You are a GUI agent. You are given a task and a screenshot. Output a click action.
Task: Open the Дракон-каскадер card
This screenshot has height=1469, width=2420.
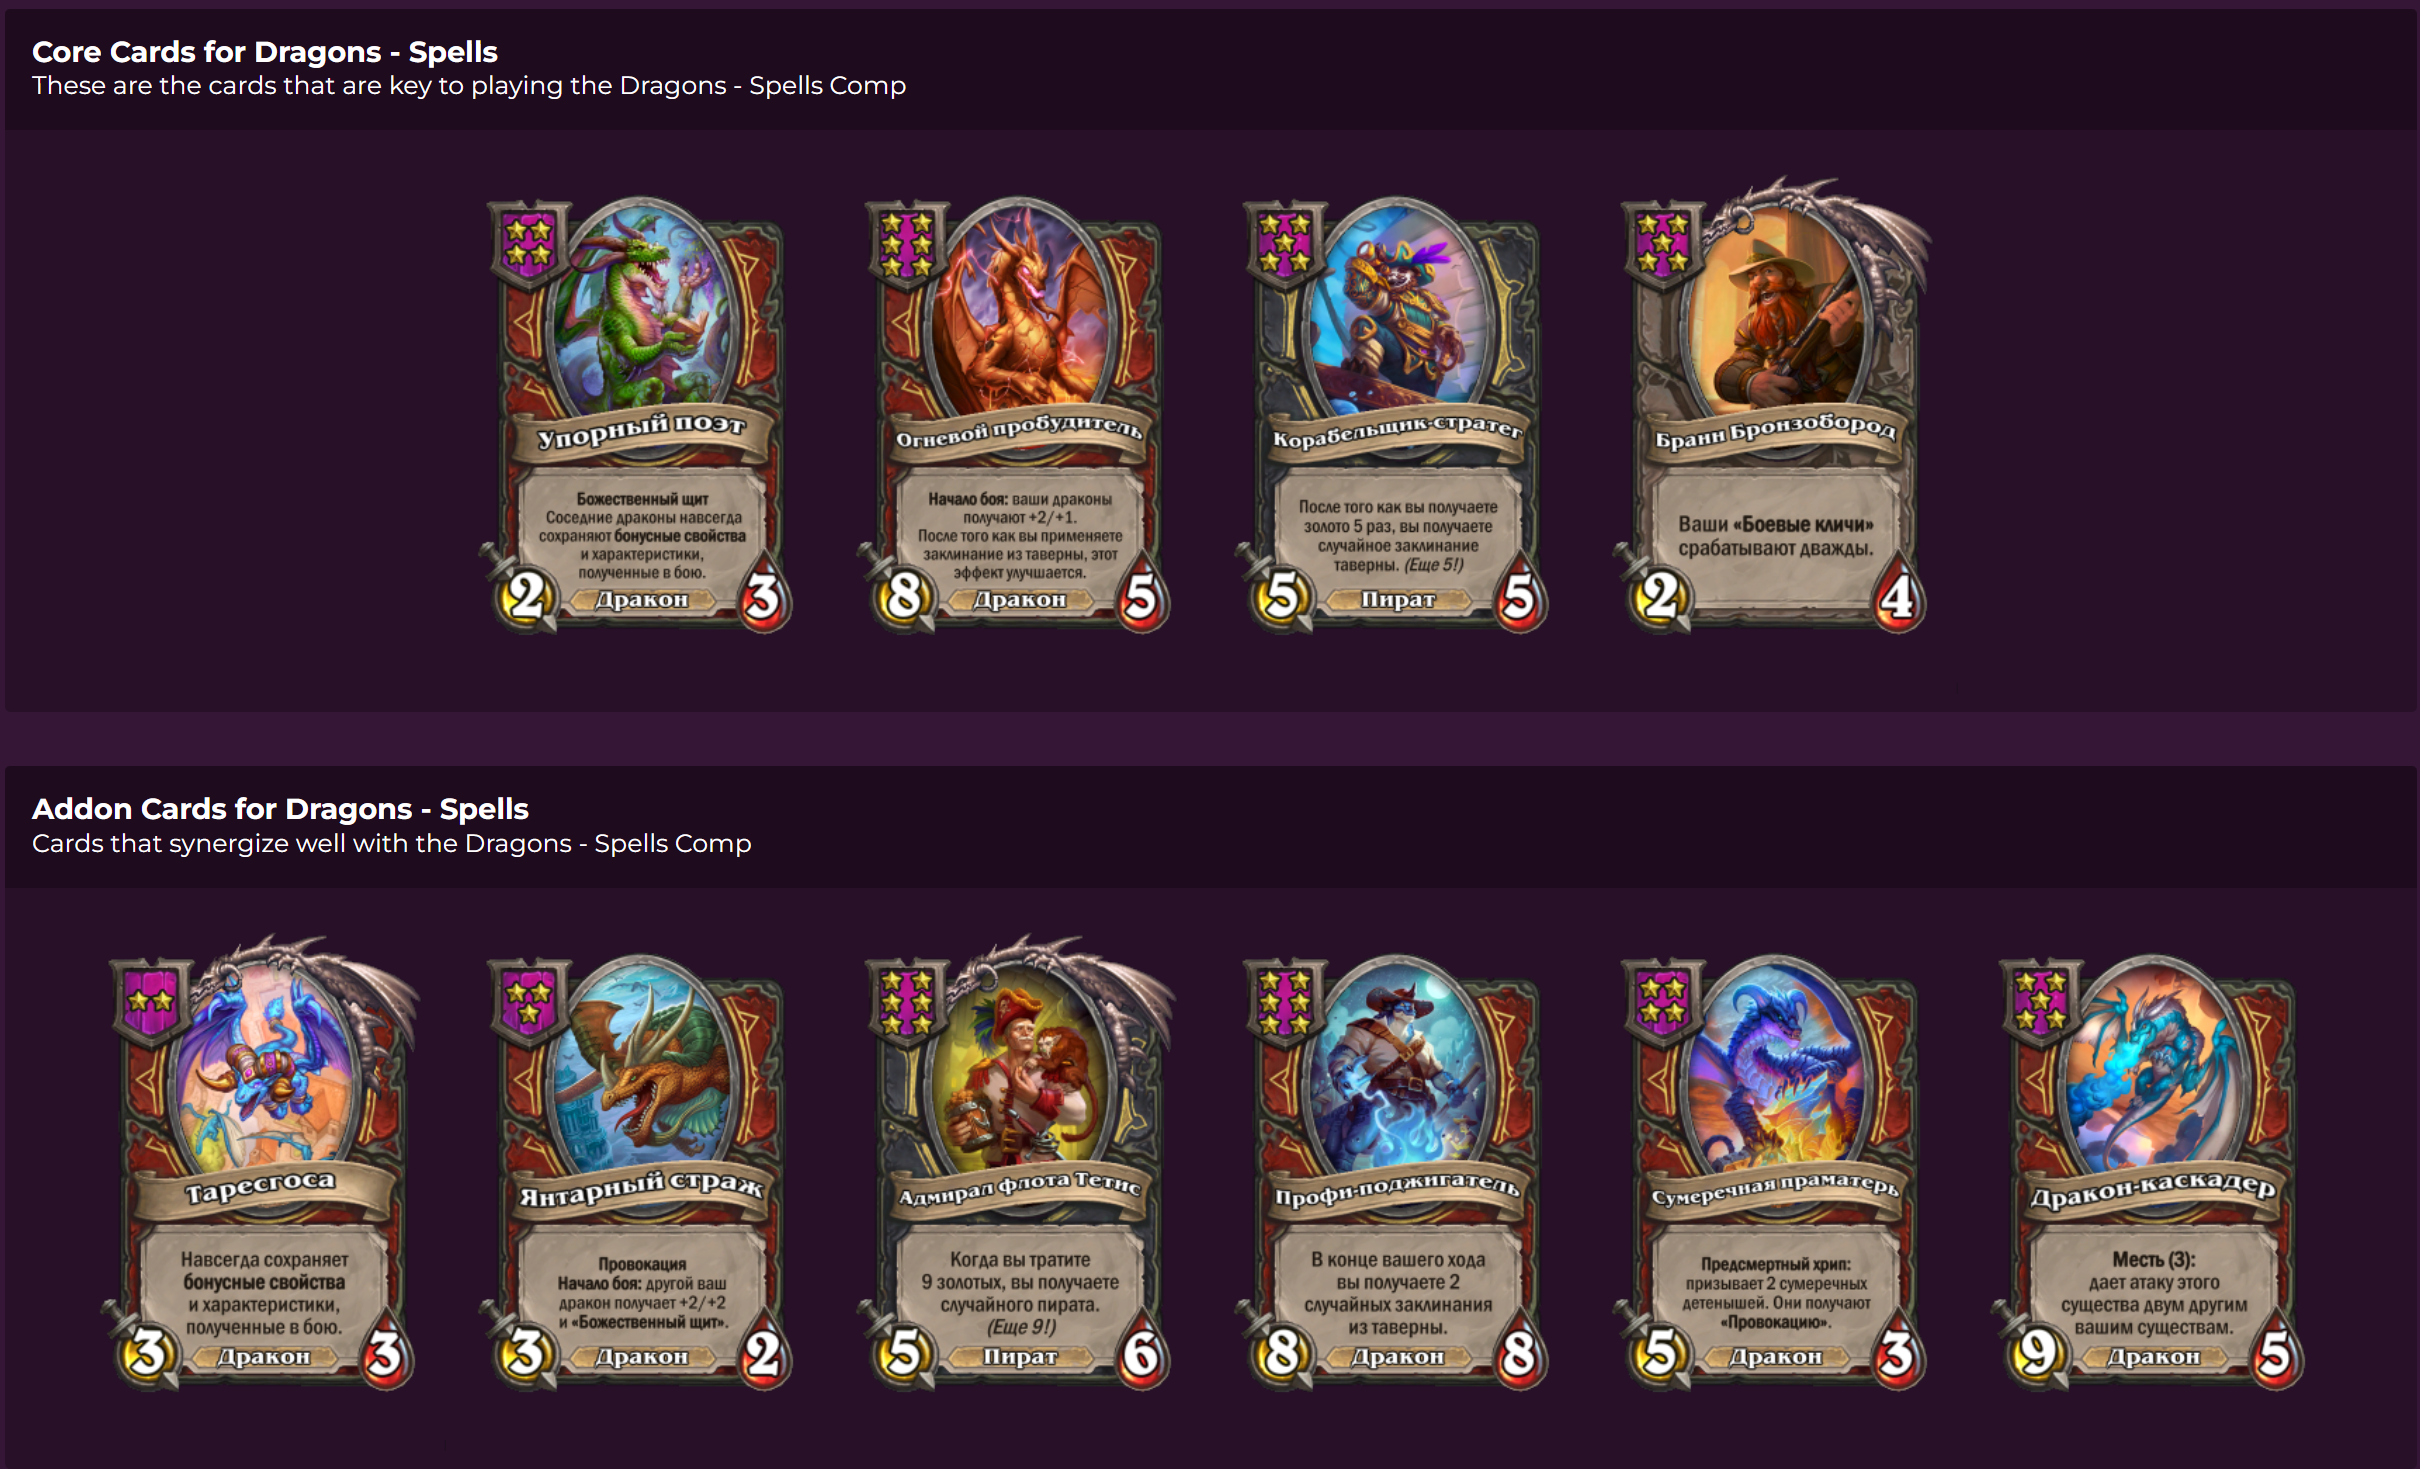point(2150,1172)
